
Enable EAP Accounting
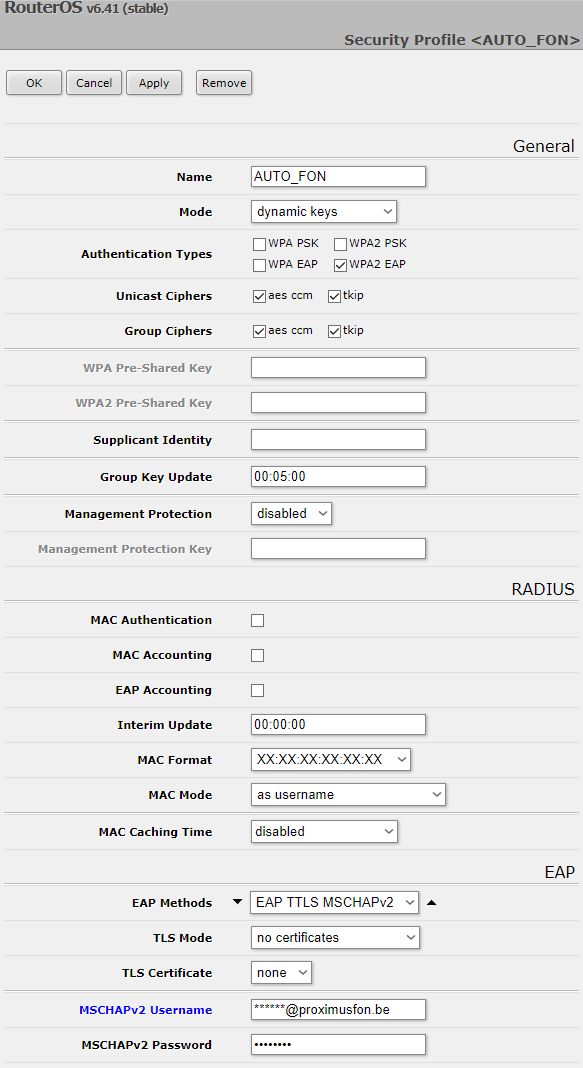tap(257, 690)
